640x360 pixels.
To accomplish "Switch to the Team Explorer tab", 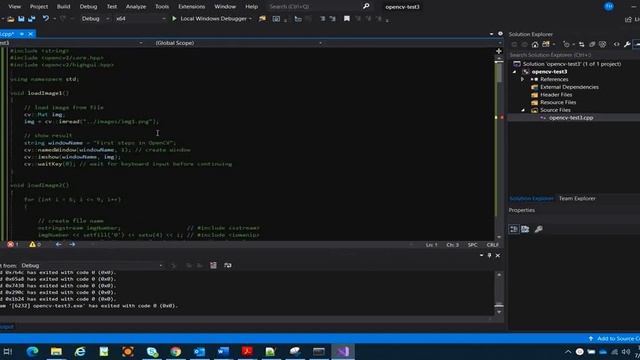I will pos(577,199).
